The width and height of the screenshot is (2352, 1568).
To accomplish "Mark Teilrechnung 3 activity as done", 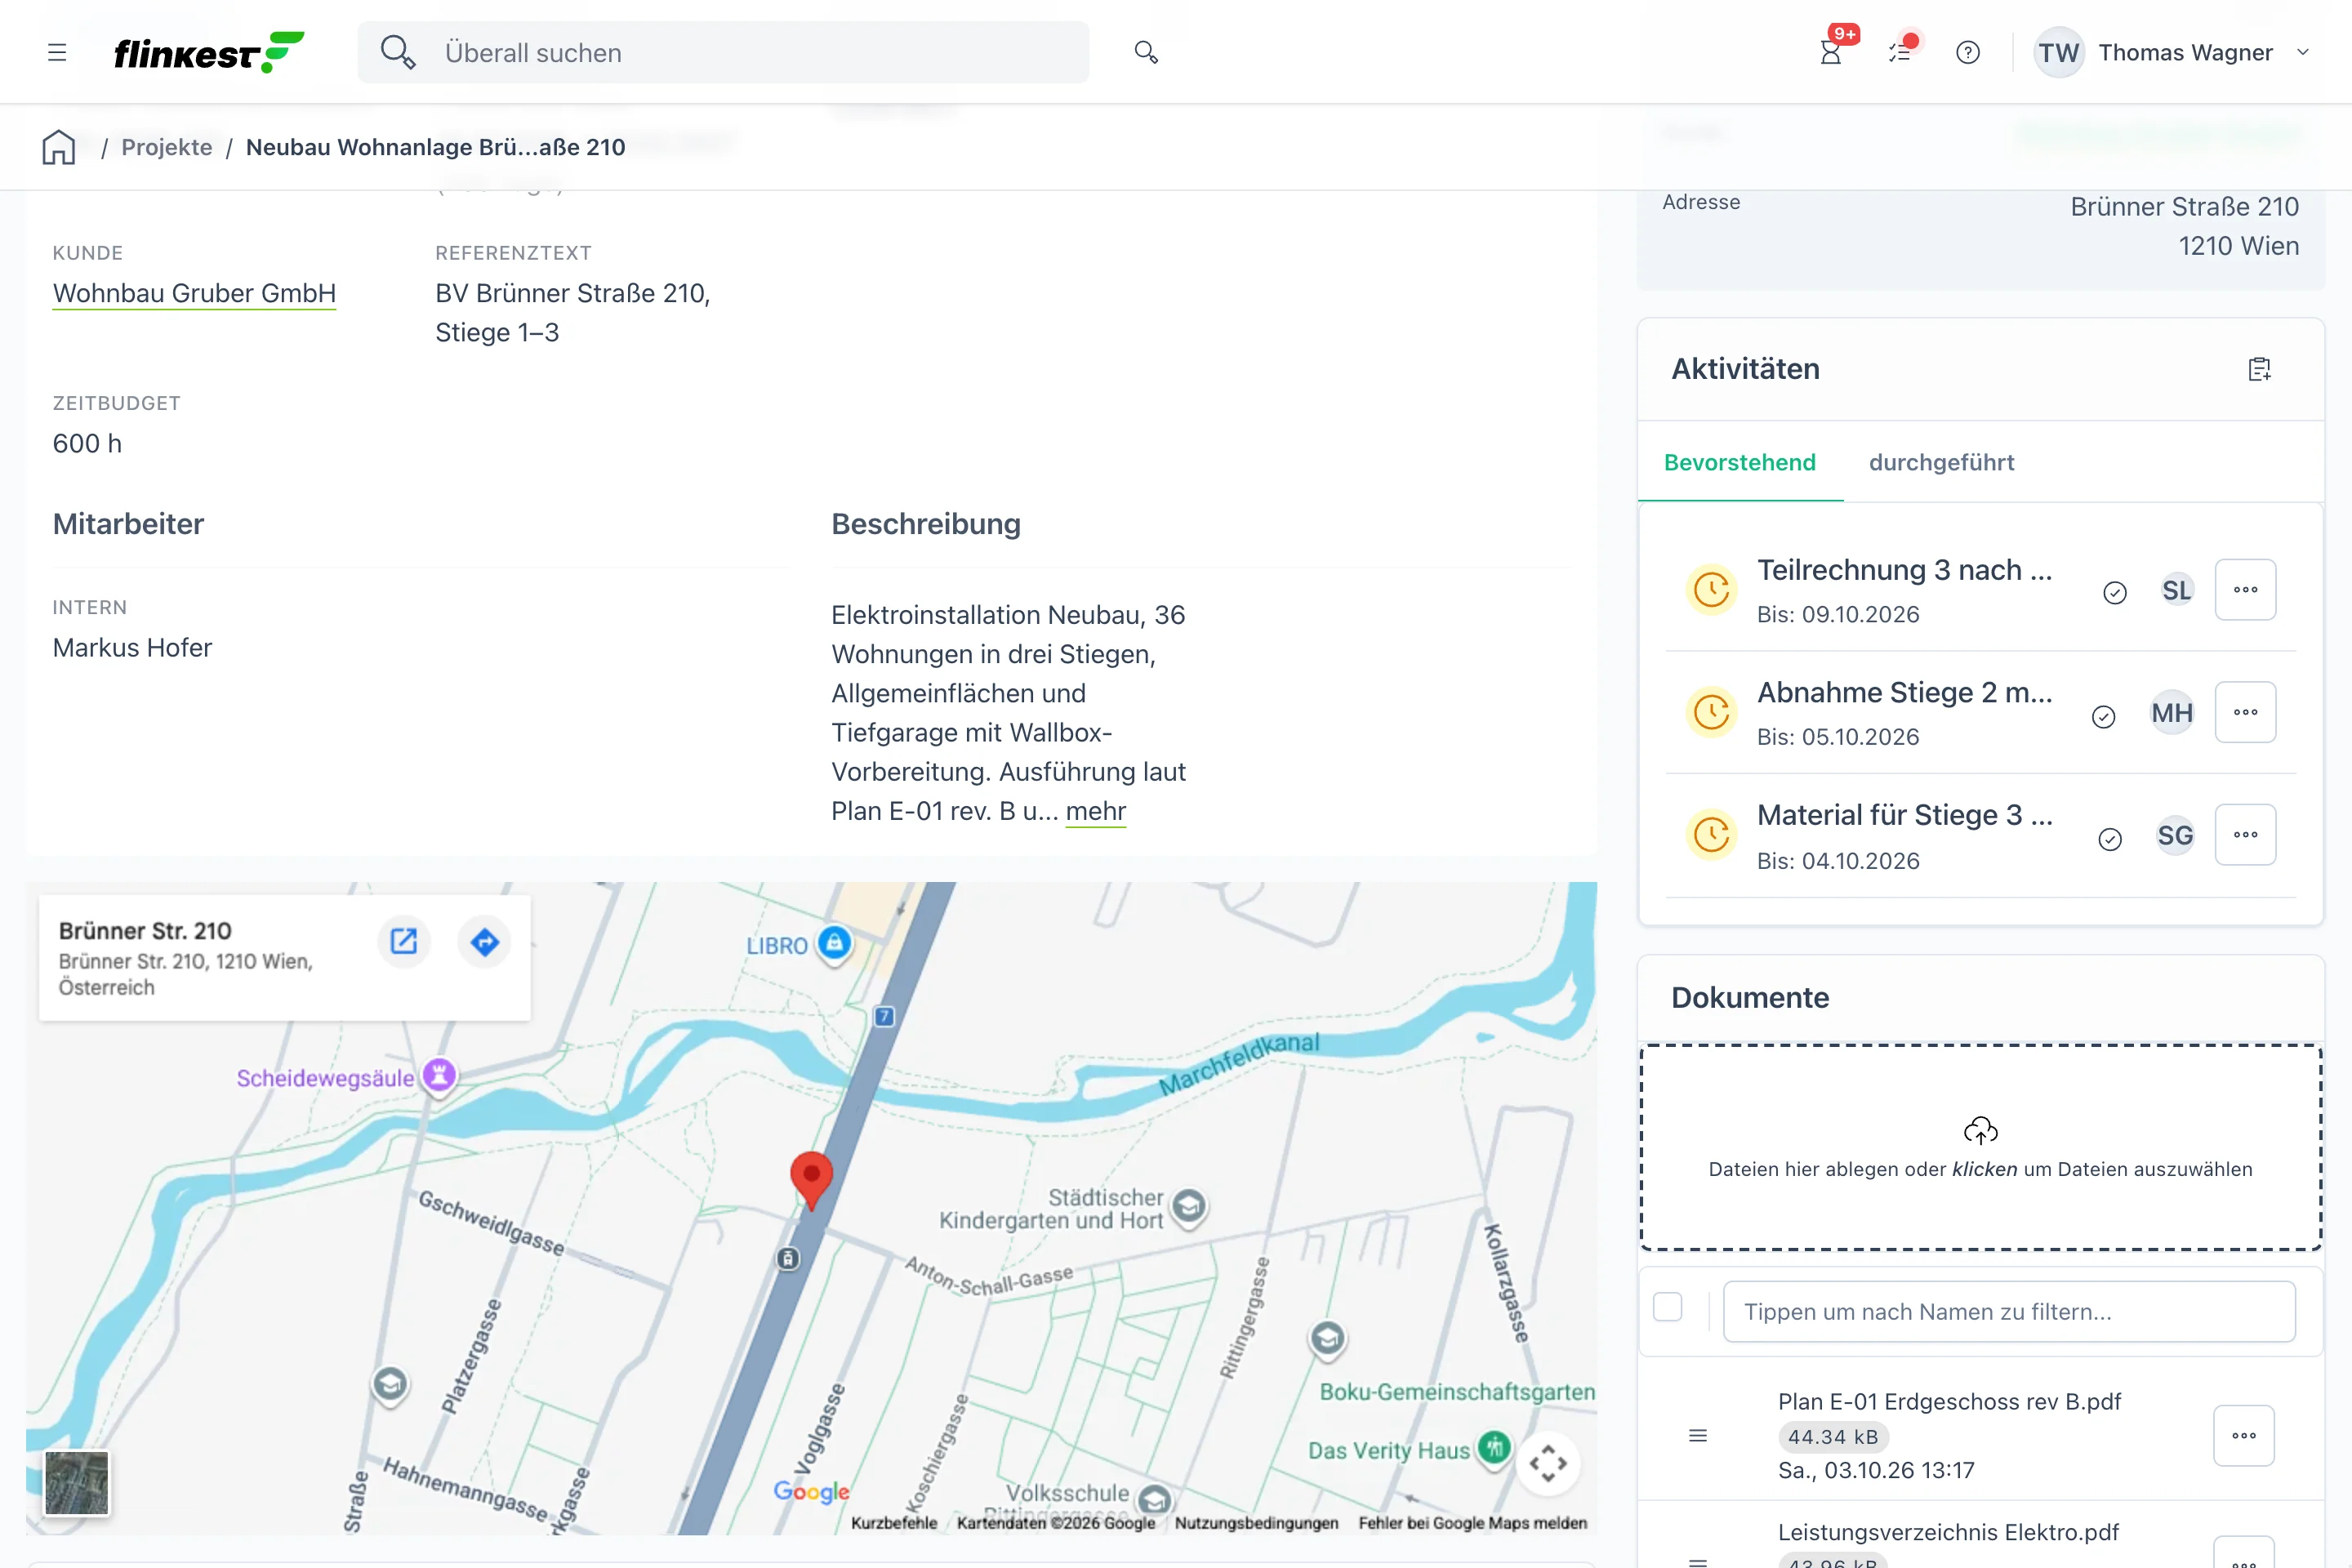I will (2115, 592).
